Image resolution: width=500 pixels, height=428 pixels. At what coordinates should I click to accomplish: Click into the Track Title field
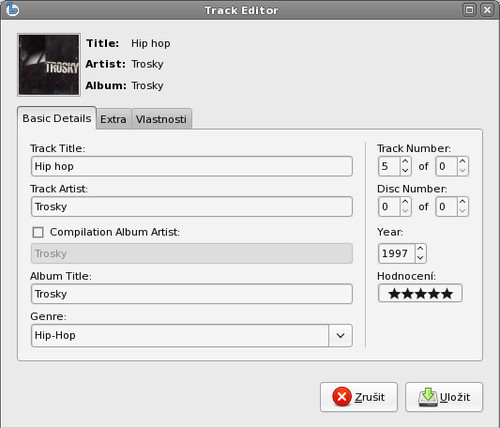(x=192, y=166)
